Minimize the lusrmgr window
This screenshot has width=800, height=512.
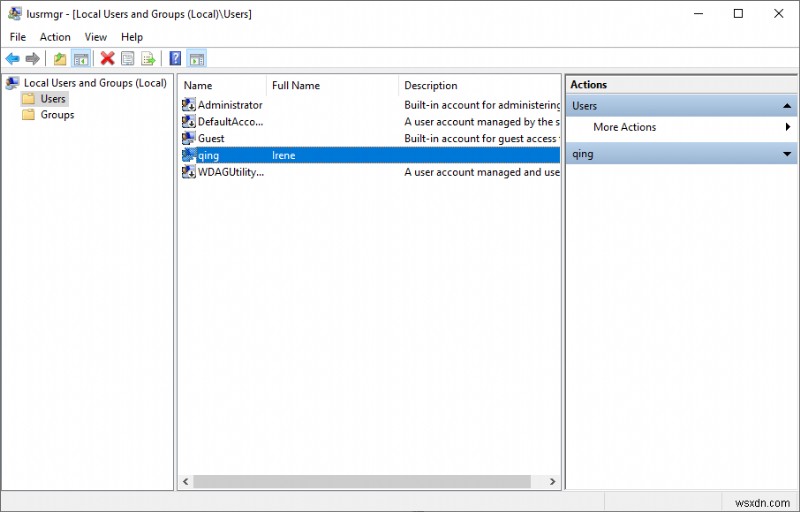tap(698, 14)
